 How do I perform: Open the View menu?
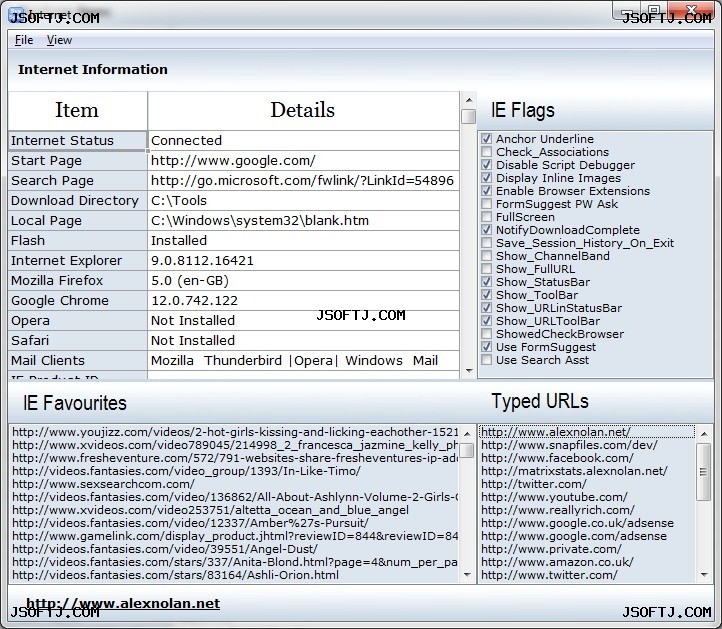point(59,40)
